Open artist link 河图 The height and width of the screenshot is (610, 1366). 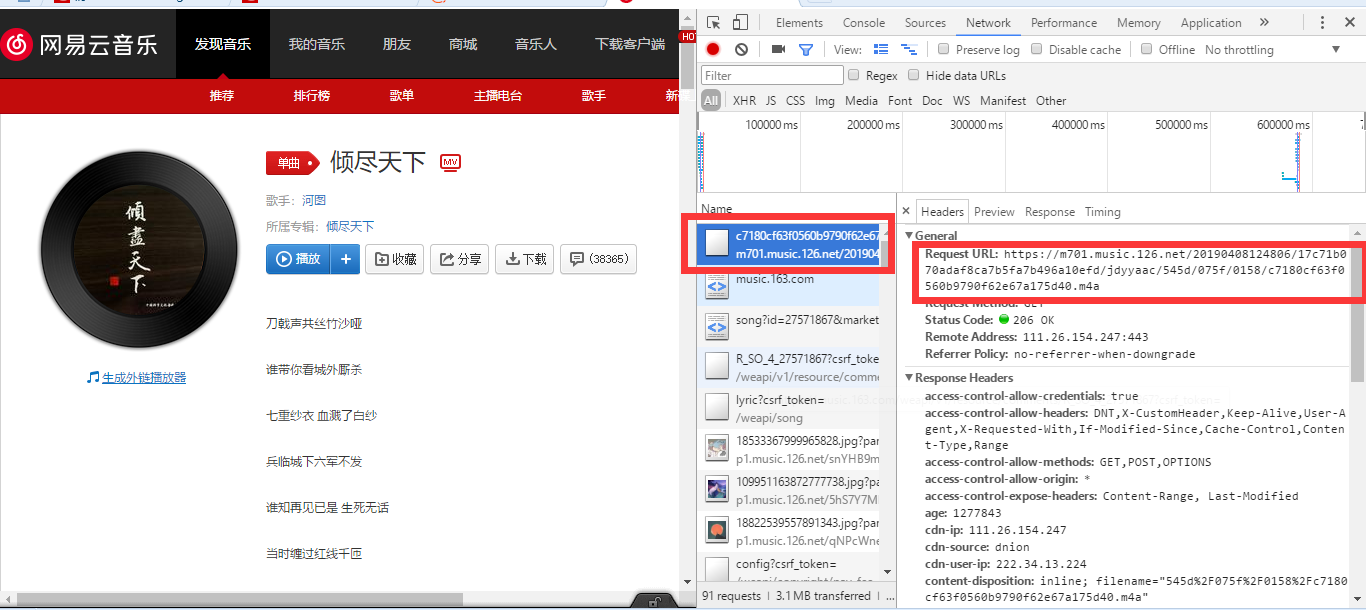point(314,200)
